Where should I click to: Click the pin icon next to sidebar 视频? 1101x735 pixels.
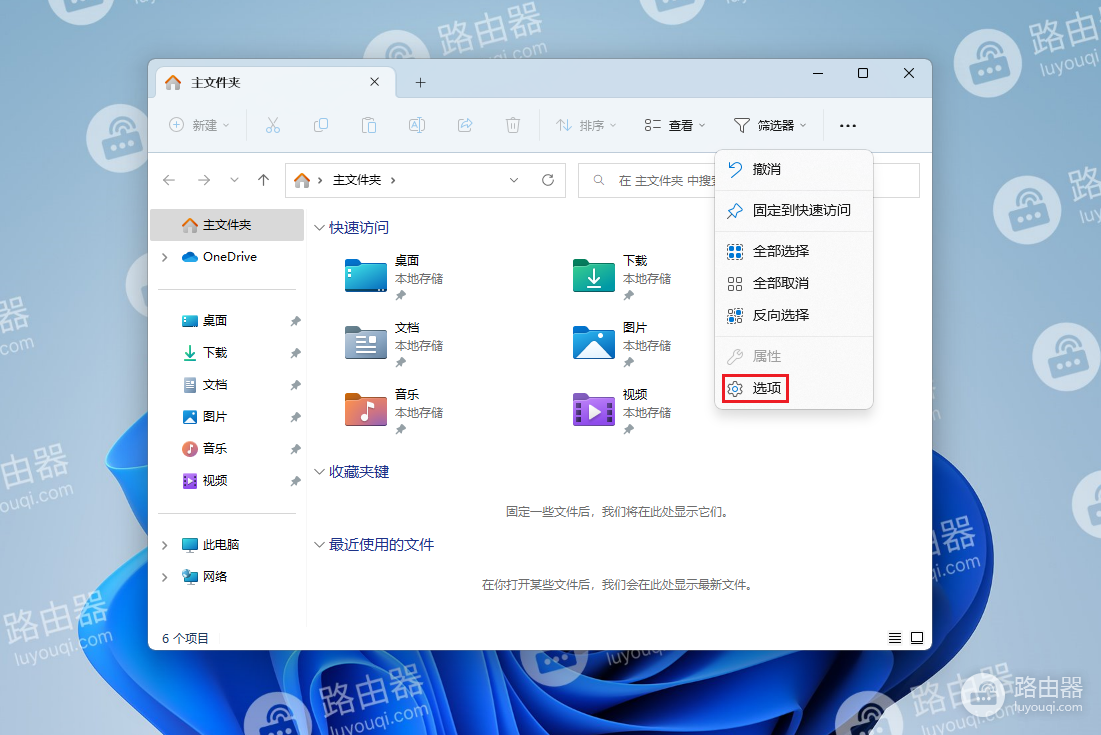296,481
